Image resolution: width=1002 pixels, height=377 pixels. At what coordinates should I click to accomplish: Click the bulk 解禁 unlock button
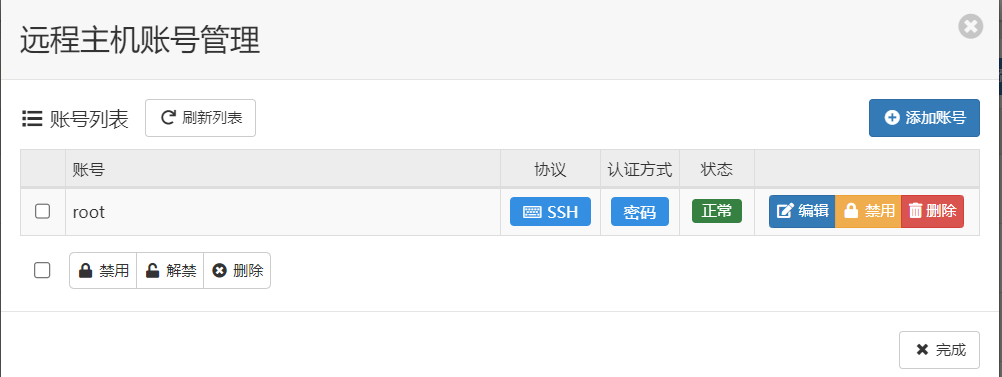tap(170, 271)
